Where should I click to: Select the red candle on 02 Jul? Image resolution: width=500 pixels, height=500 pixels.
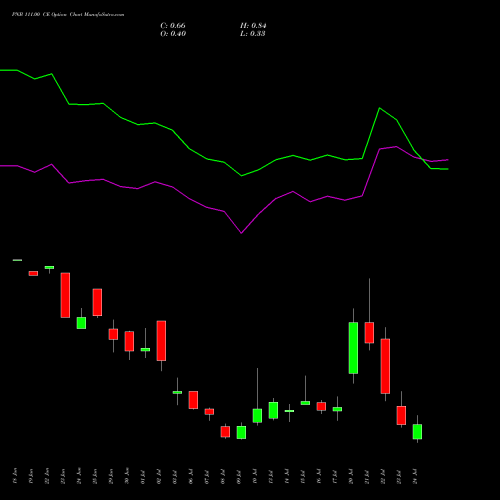click(161, 341)
